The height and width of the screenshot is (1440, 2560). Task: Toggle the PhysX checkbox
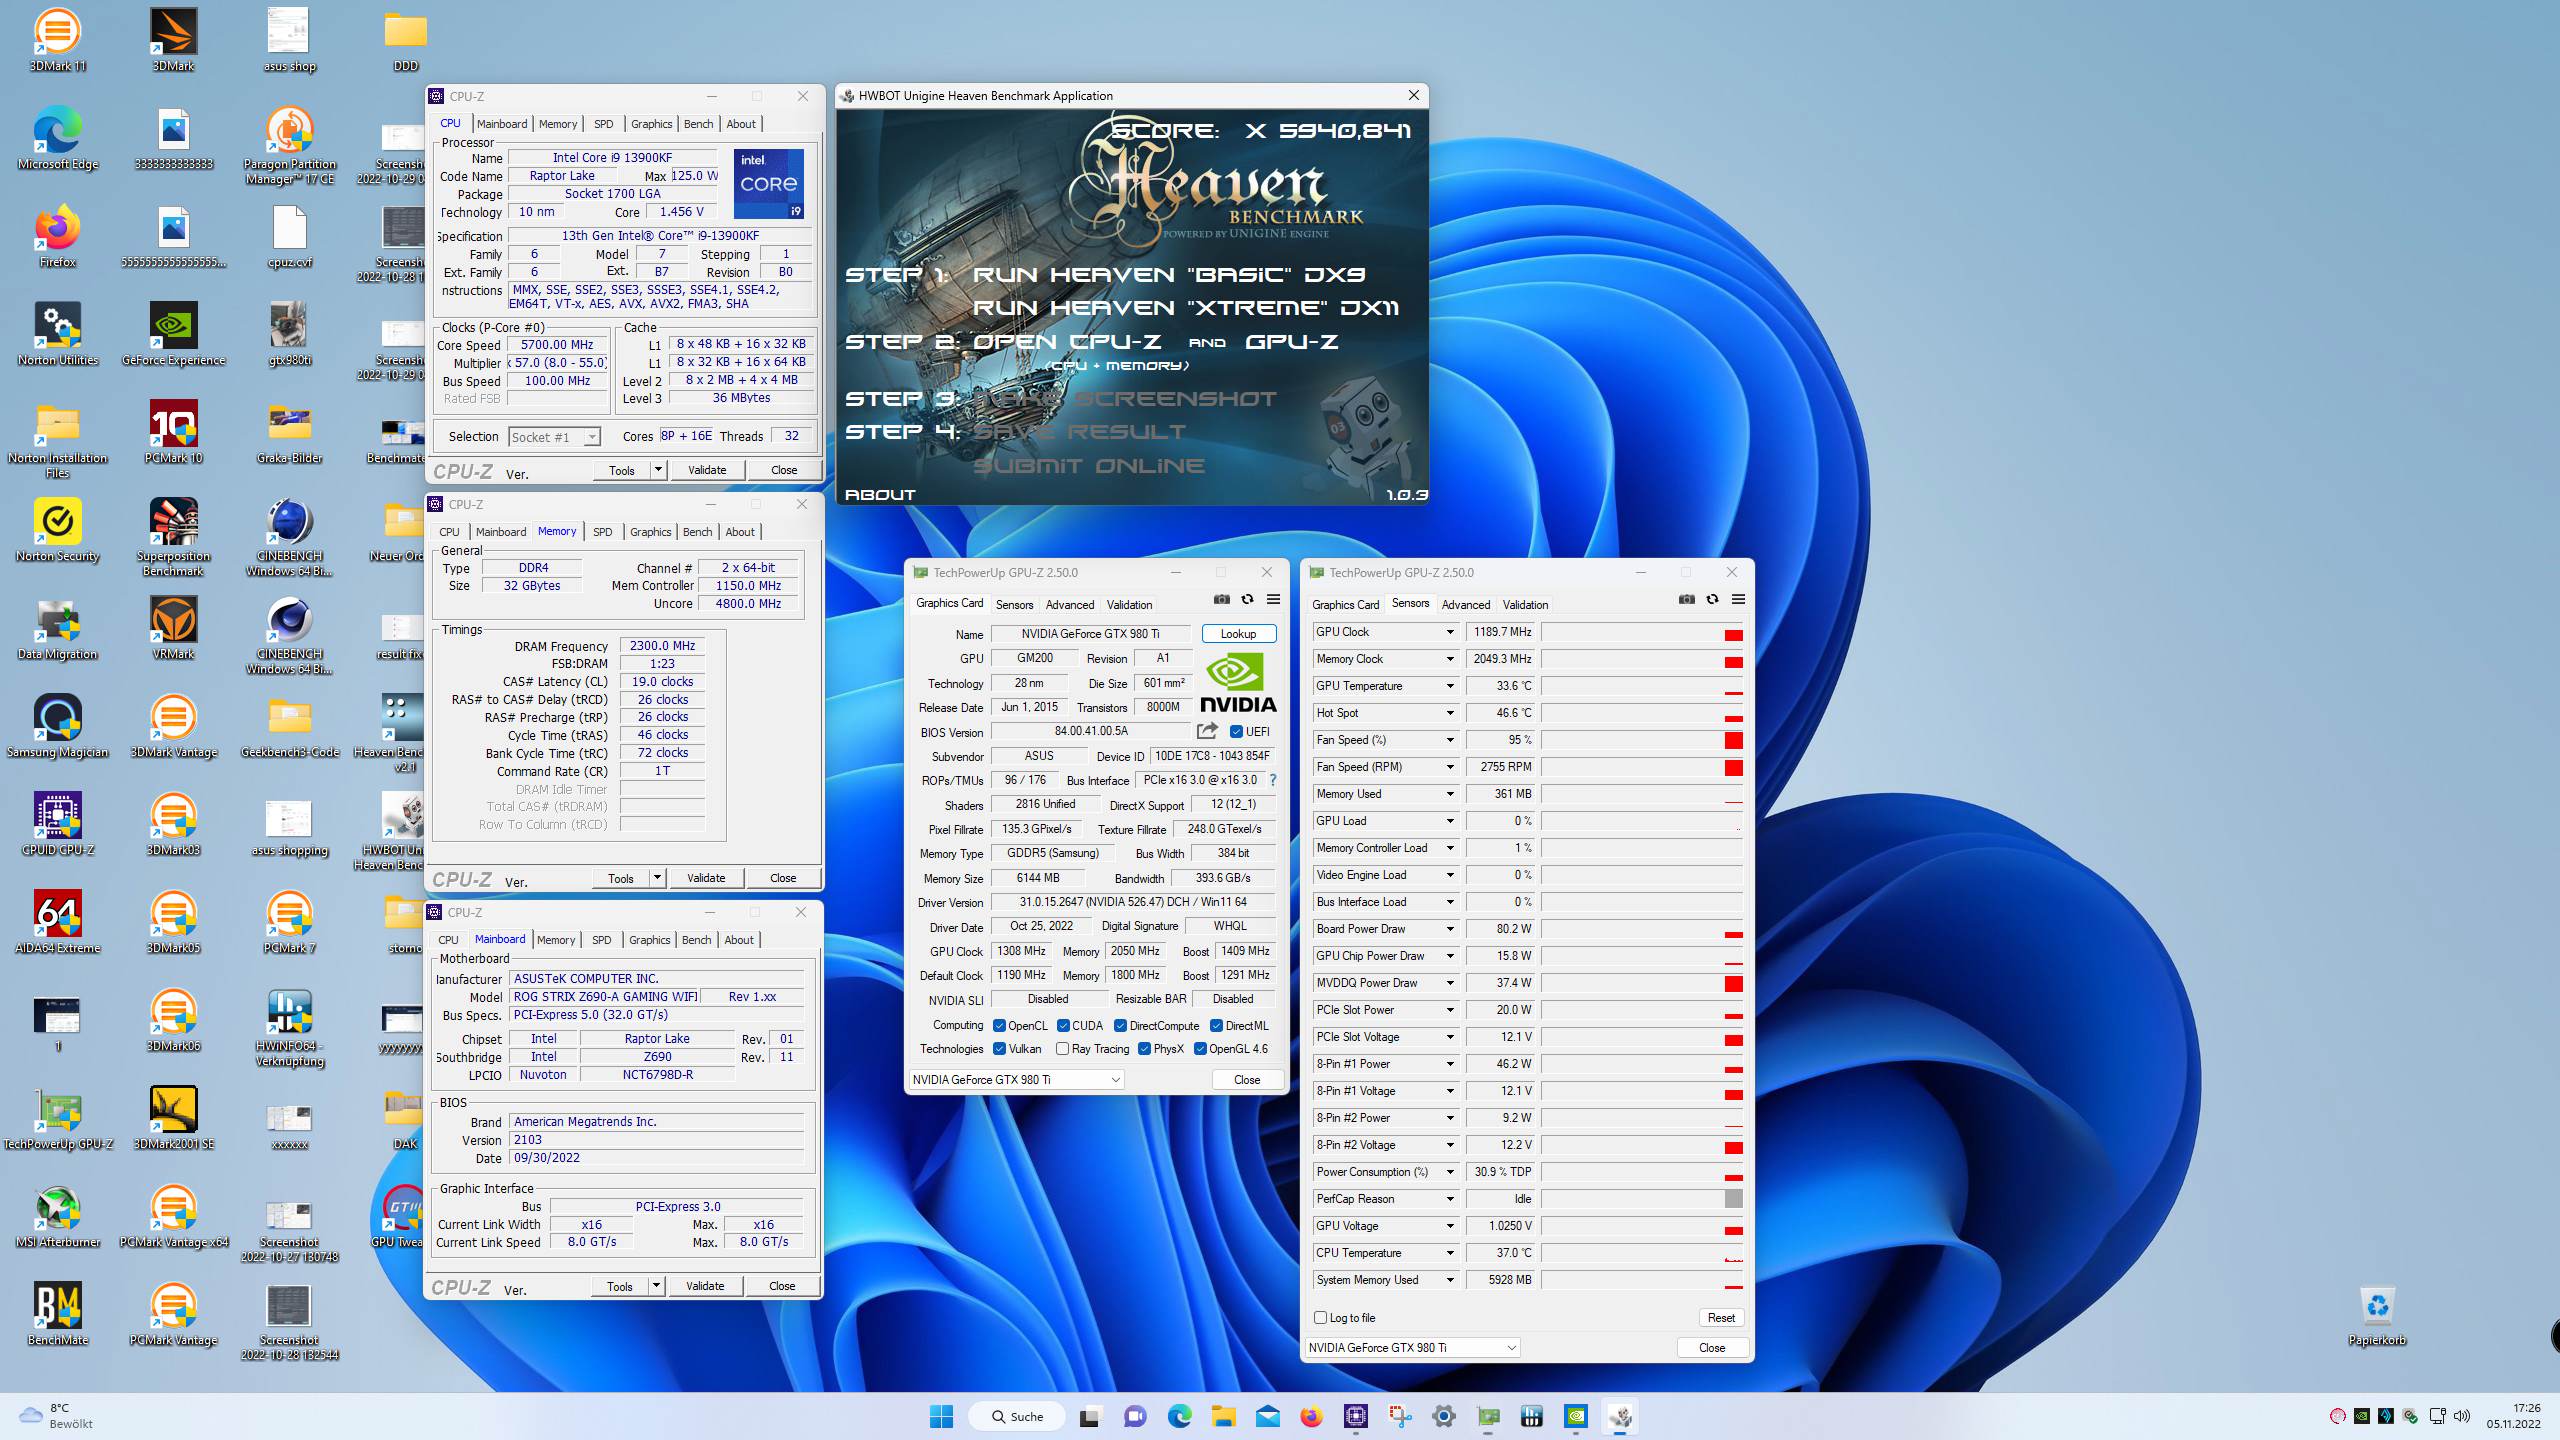click(x=1144, y=1048)
